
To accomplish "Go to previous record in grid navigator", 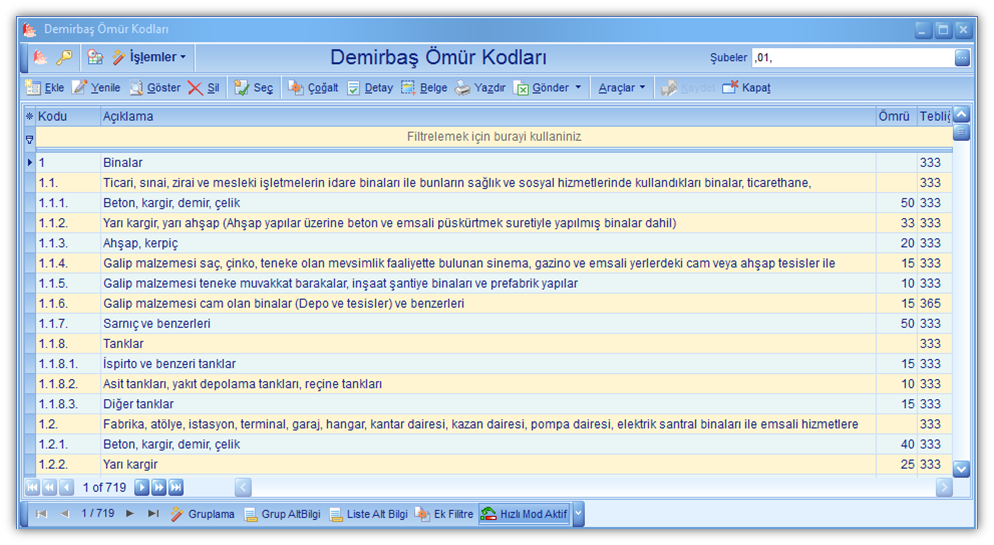I will (x=66, y=487).
